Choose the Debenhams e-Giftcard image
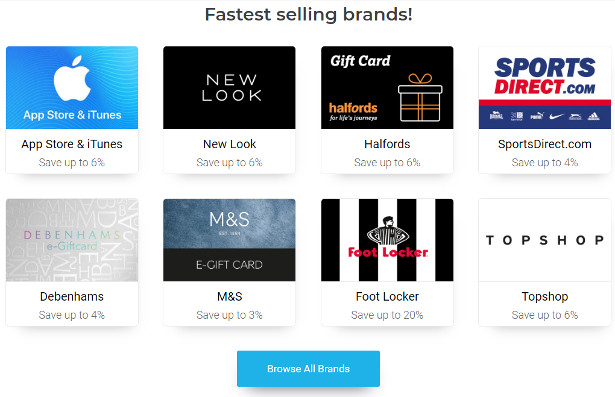Image resolution: width=615 pixels, height=397 pixels. pyautogui.click(x=72, y=240)
